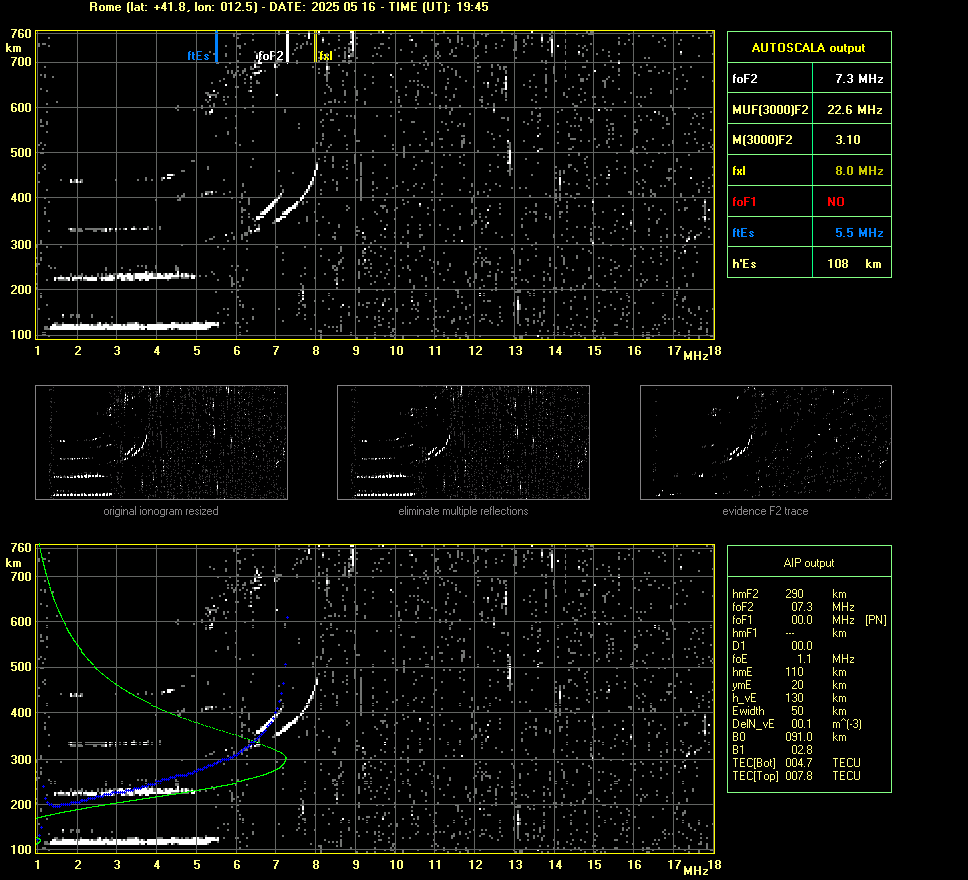Click the 'AUTOSCALA output' heading
968x880 pixels.
pos(808,48)
